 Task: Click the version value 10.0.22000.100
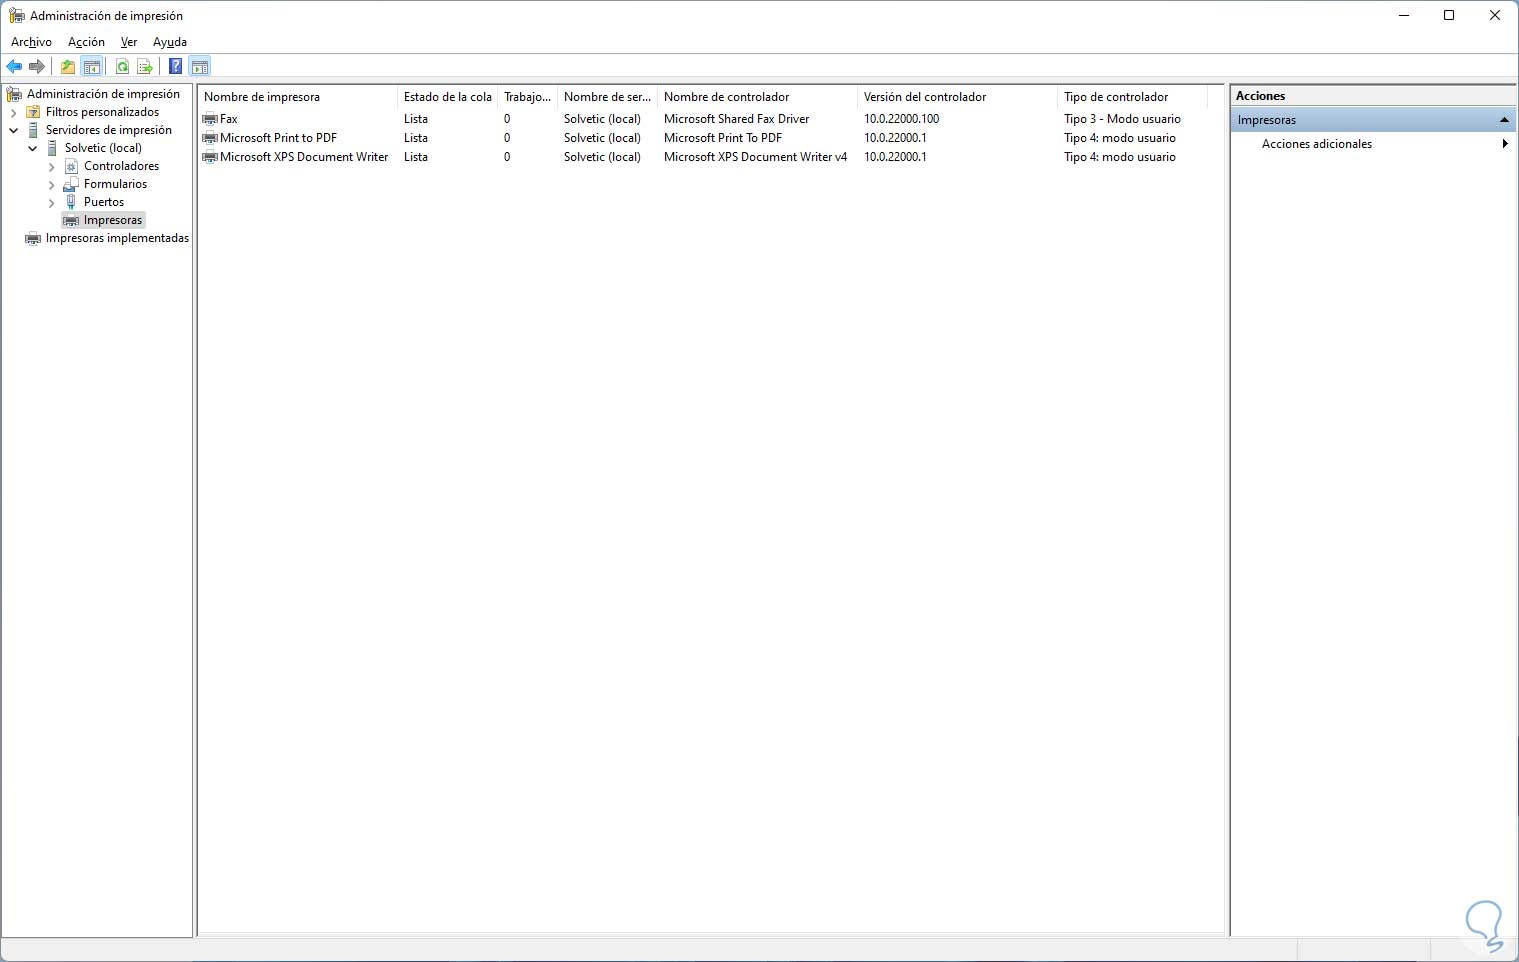coord(902,119)
